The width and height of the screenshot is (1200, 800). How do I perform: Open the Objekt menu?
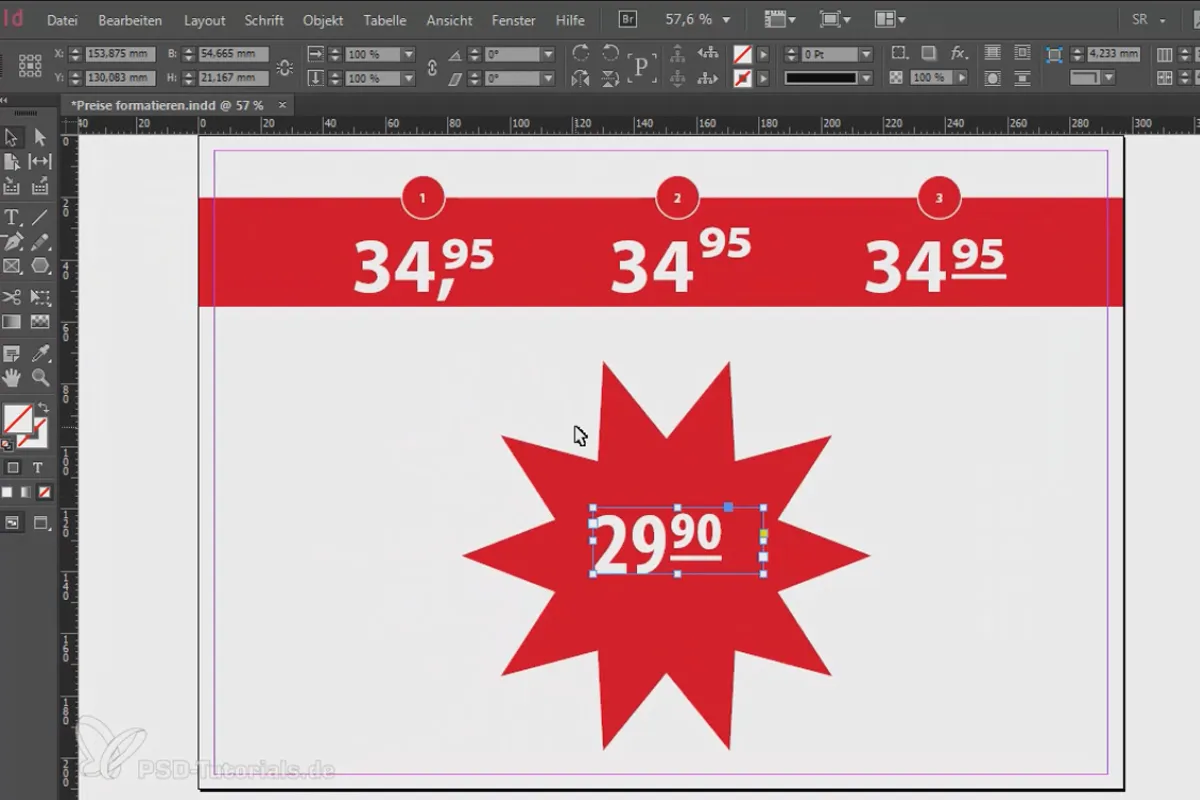pos(323,20)
